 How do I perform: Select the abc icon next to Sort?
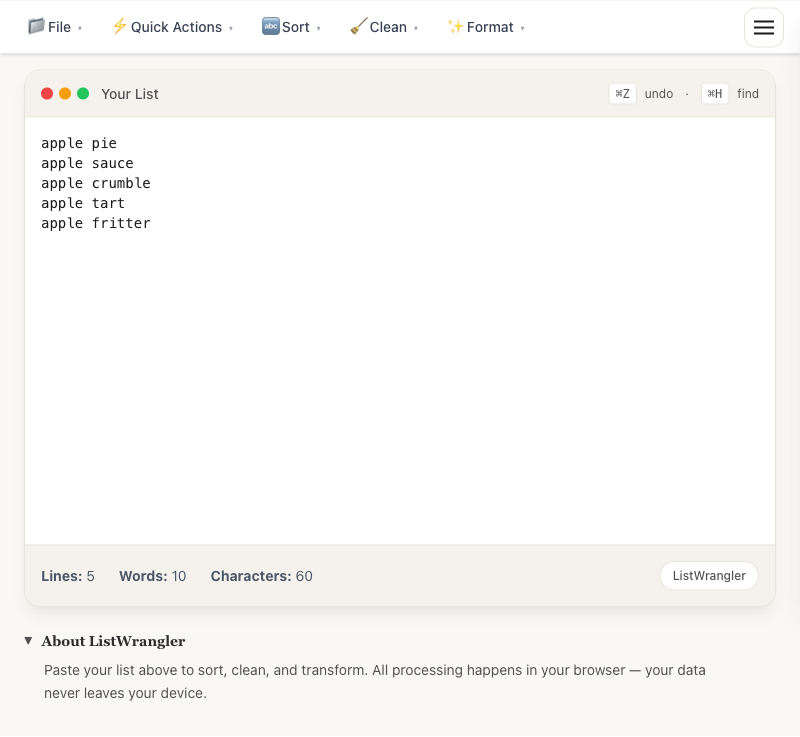pyautogui.click(x=270, y=27)
